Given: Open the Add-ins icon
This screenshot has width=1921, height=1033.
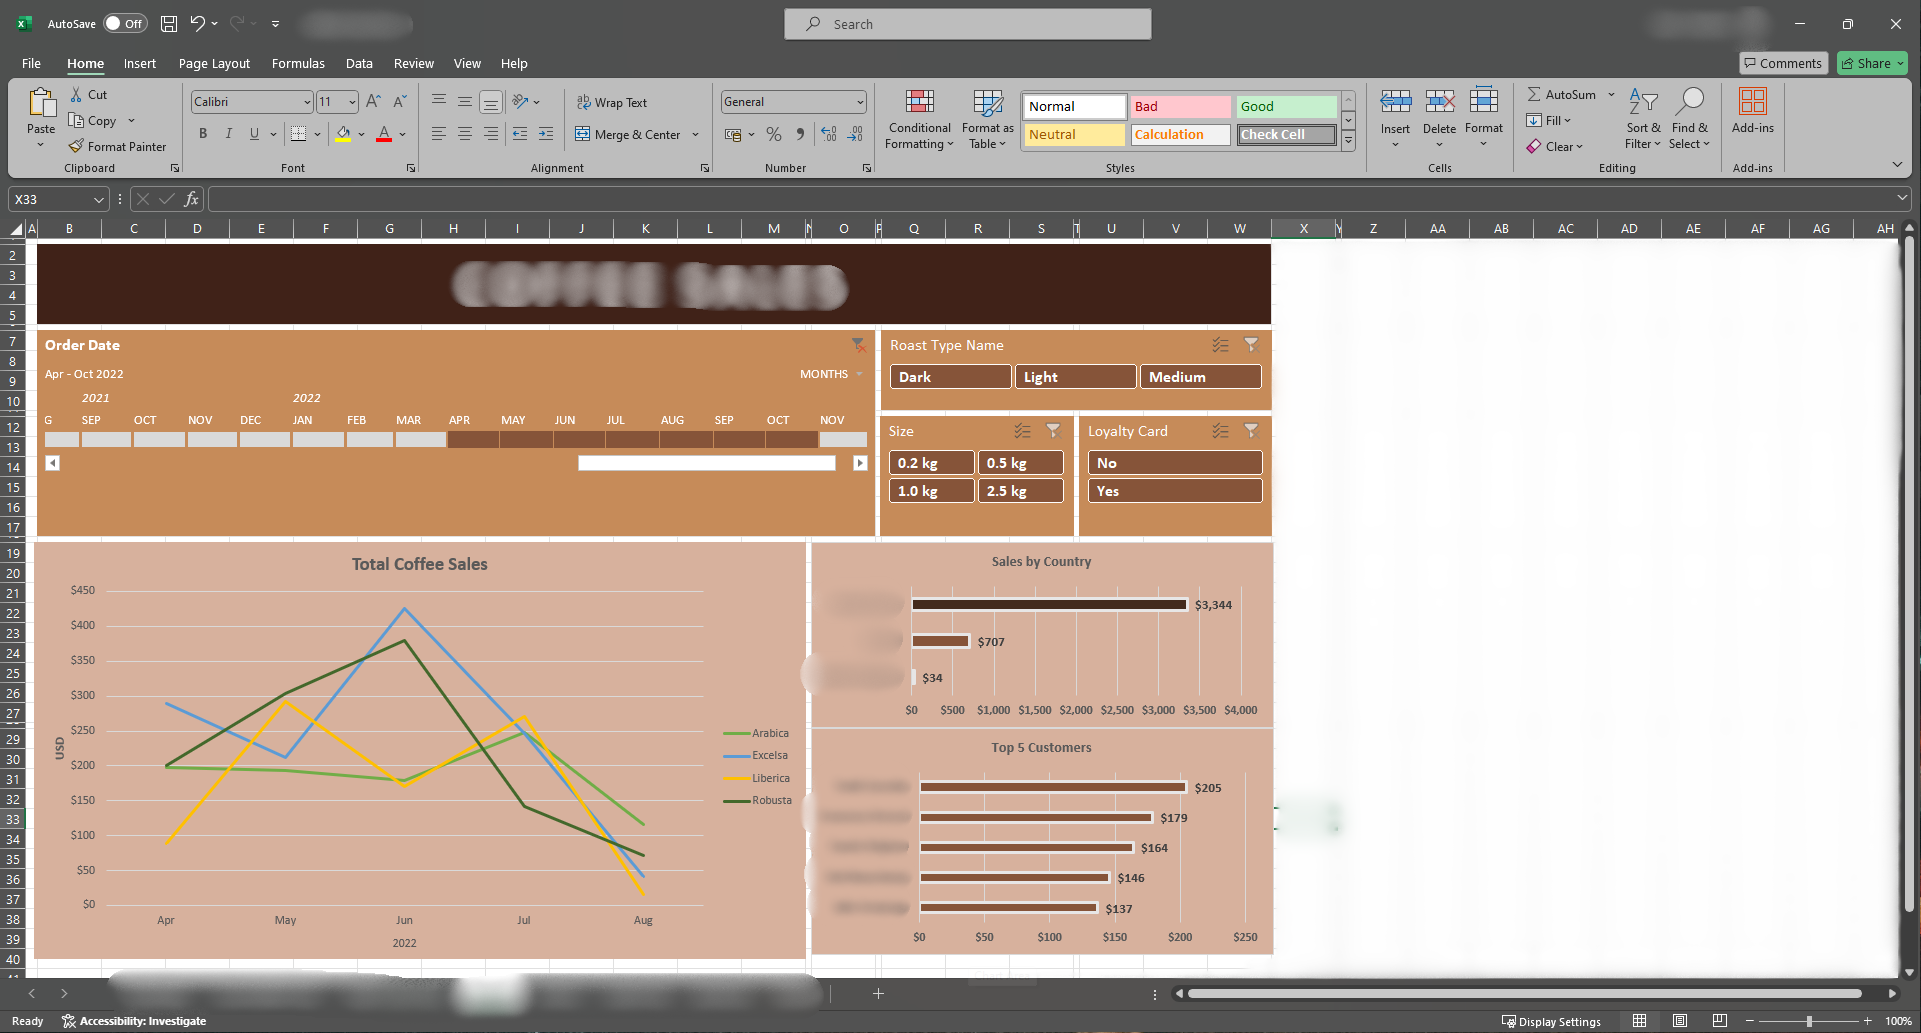Looking at the screenshot, I should [x=1753, y=101].
